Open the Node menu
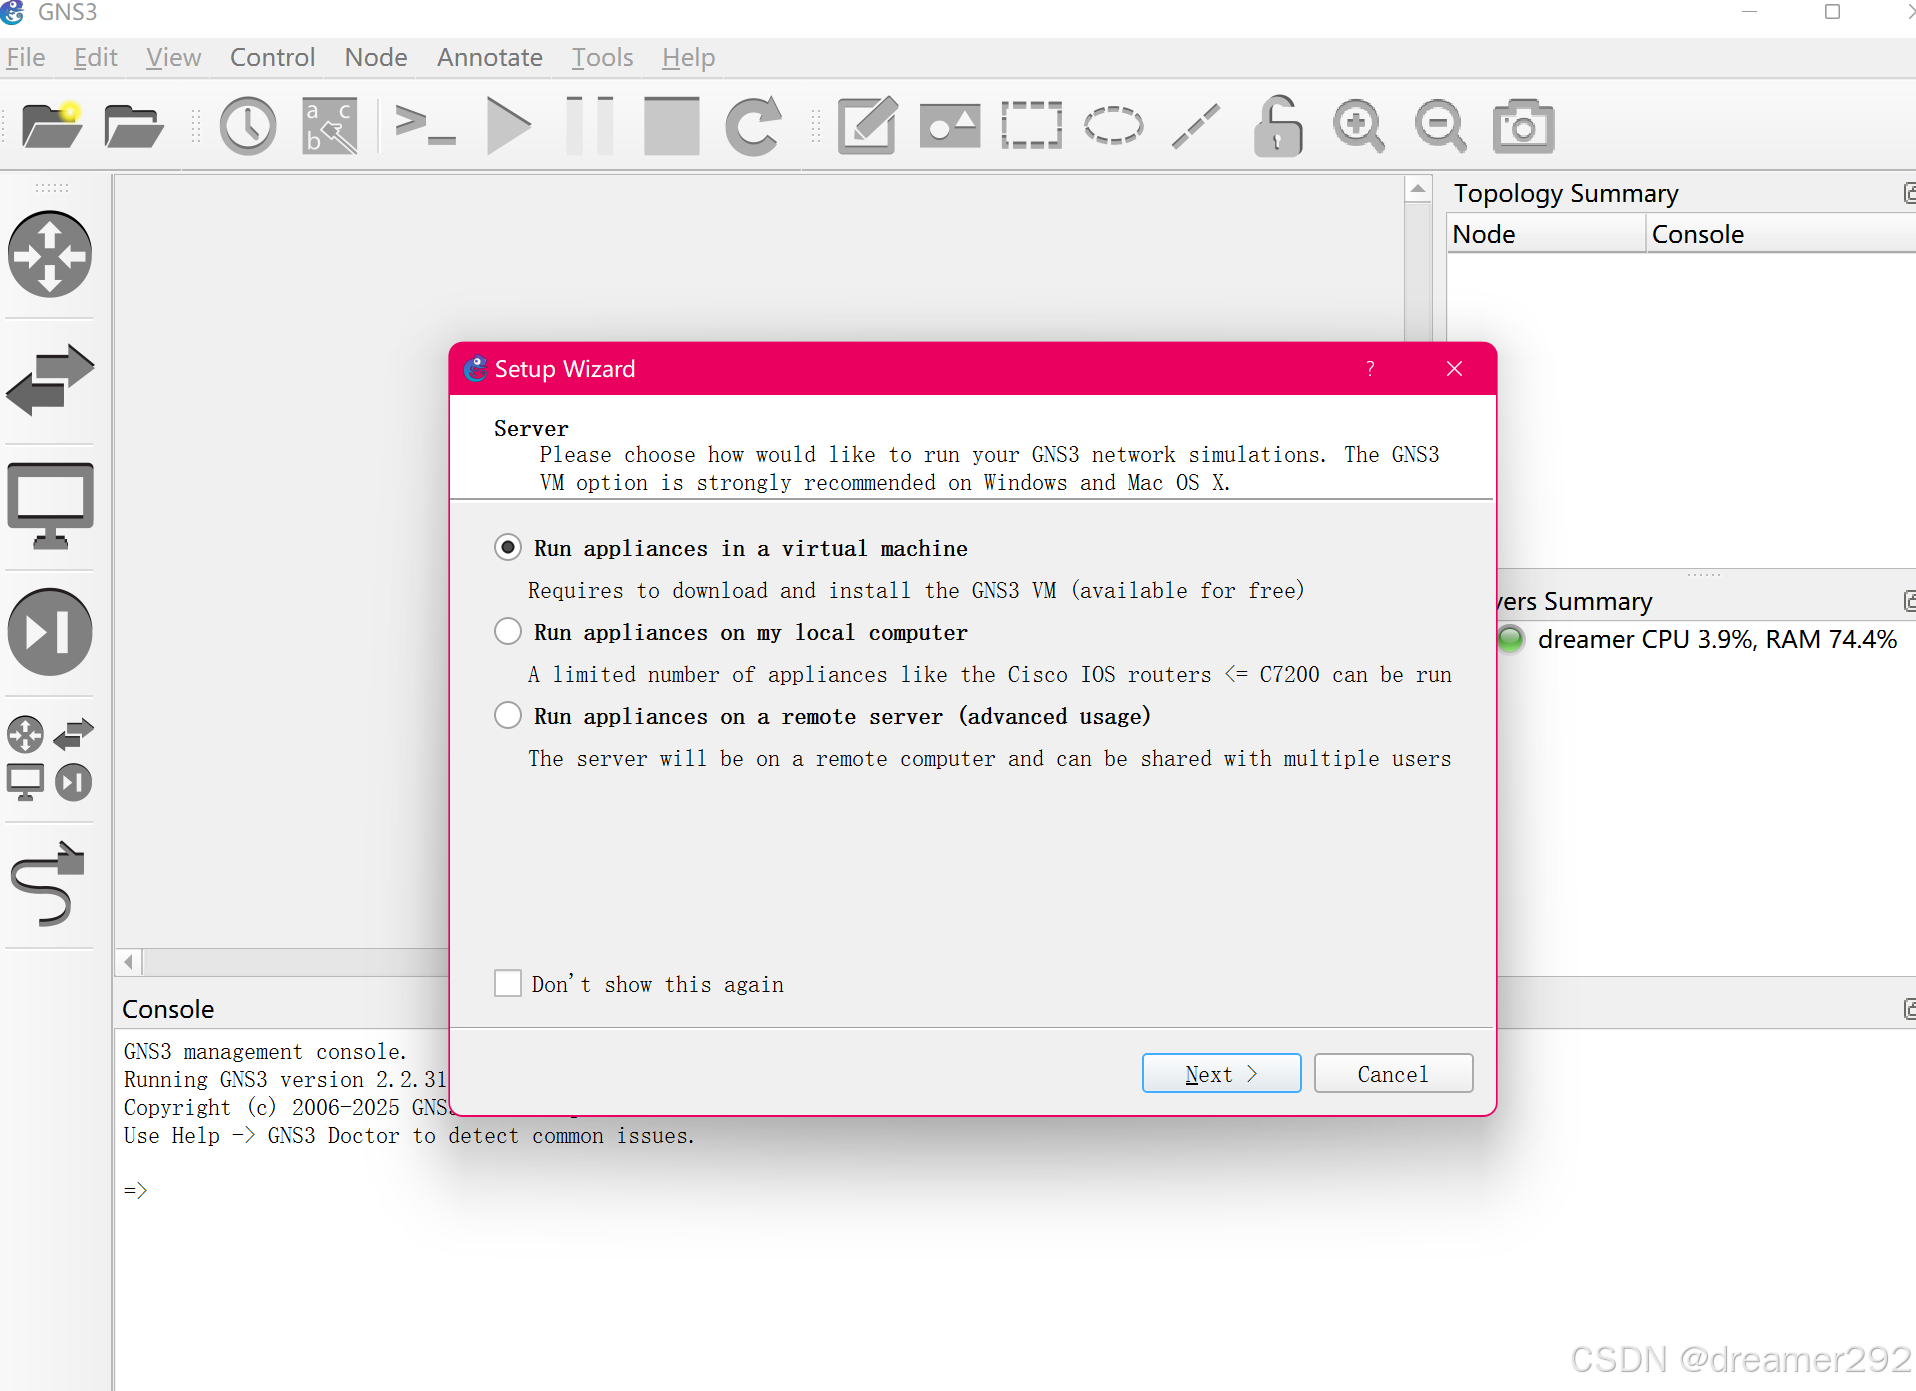This screenshot has width=1916, height=1391. click(x=376, y=58)
